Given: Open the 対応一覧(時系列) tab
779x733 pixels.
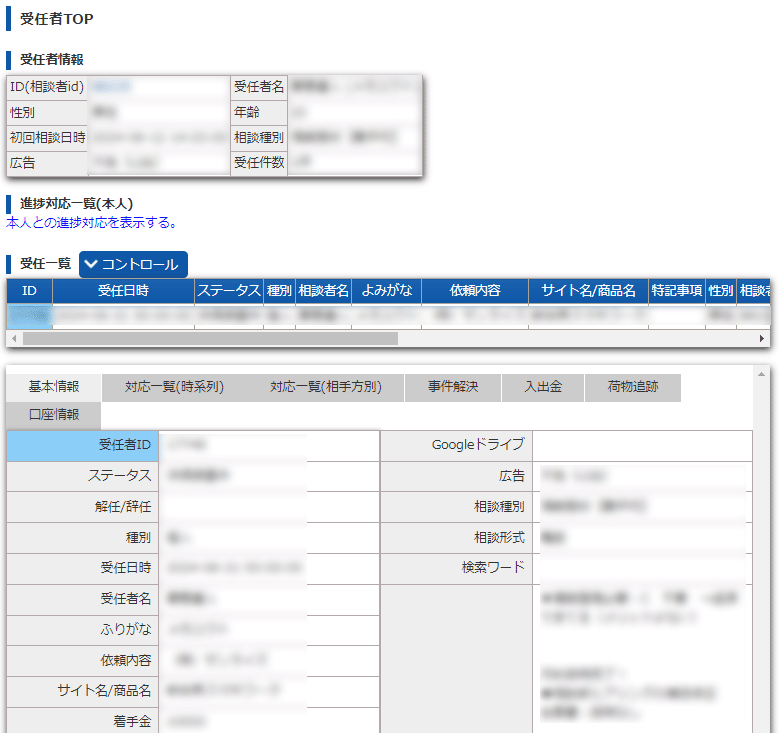Looking at the screenshot, I should [x=174, y=387].
